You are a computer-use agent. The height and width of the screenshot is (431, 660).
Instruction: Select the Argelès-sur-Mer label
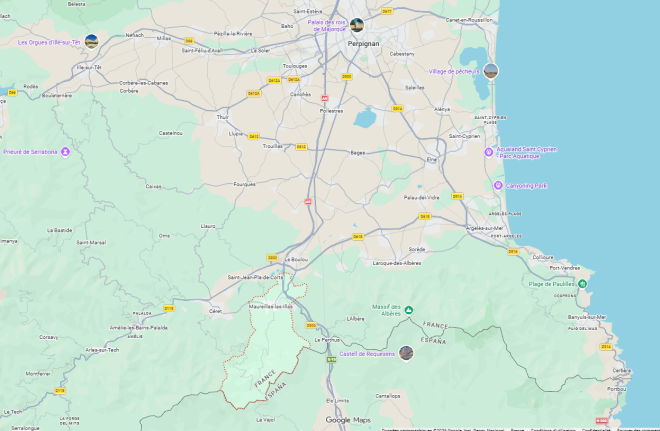click(484, 228)
